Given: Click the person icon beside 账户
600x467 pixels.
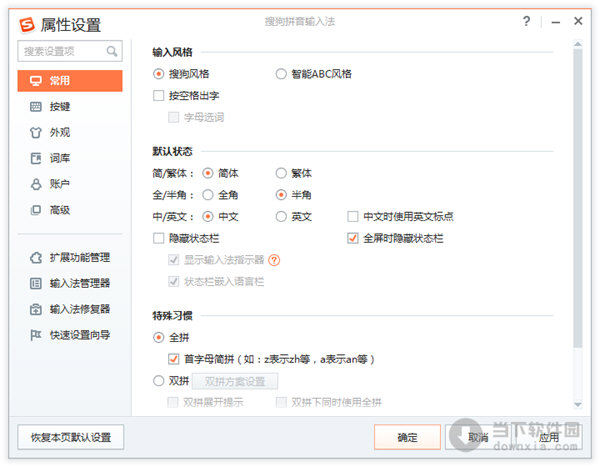Looking at the screenshot, I should coord(36,184).
